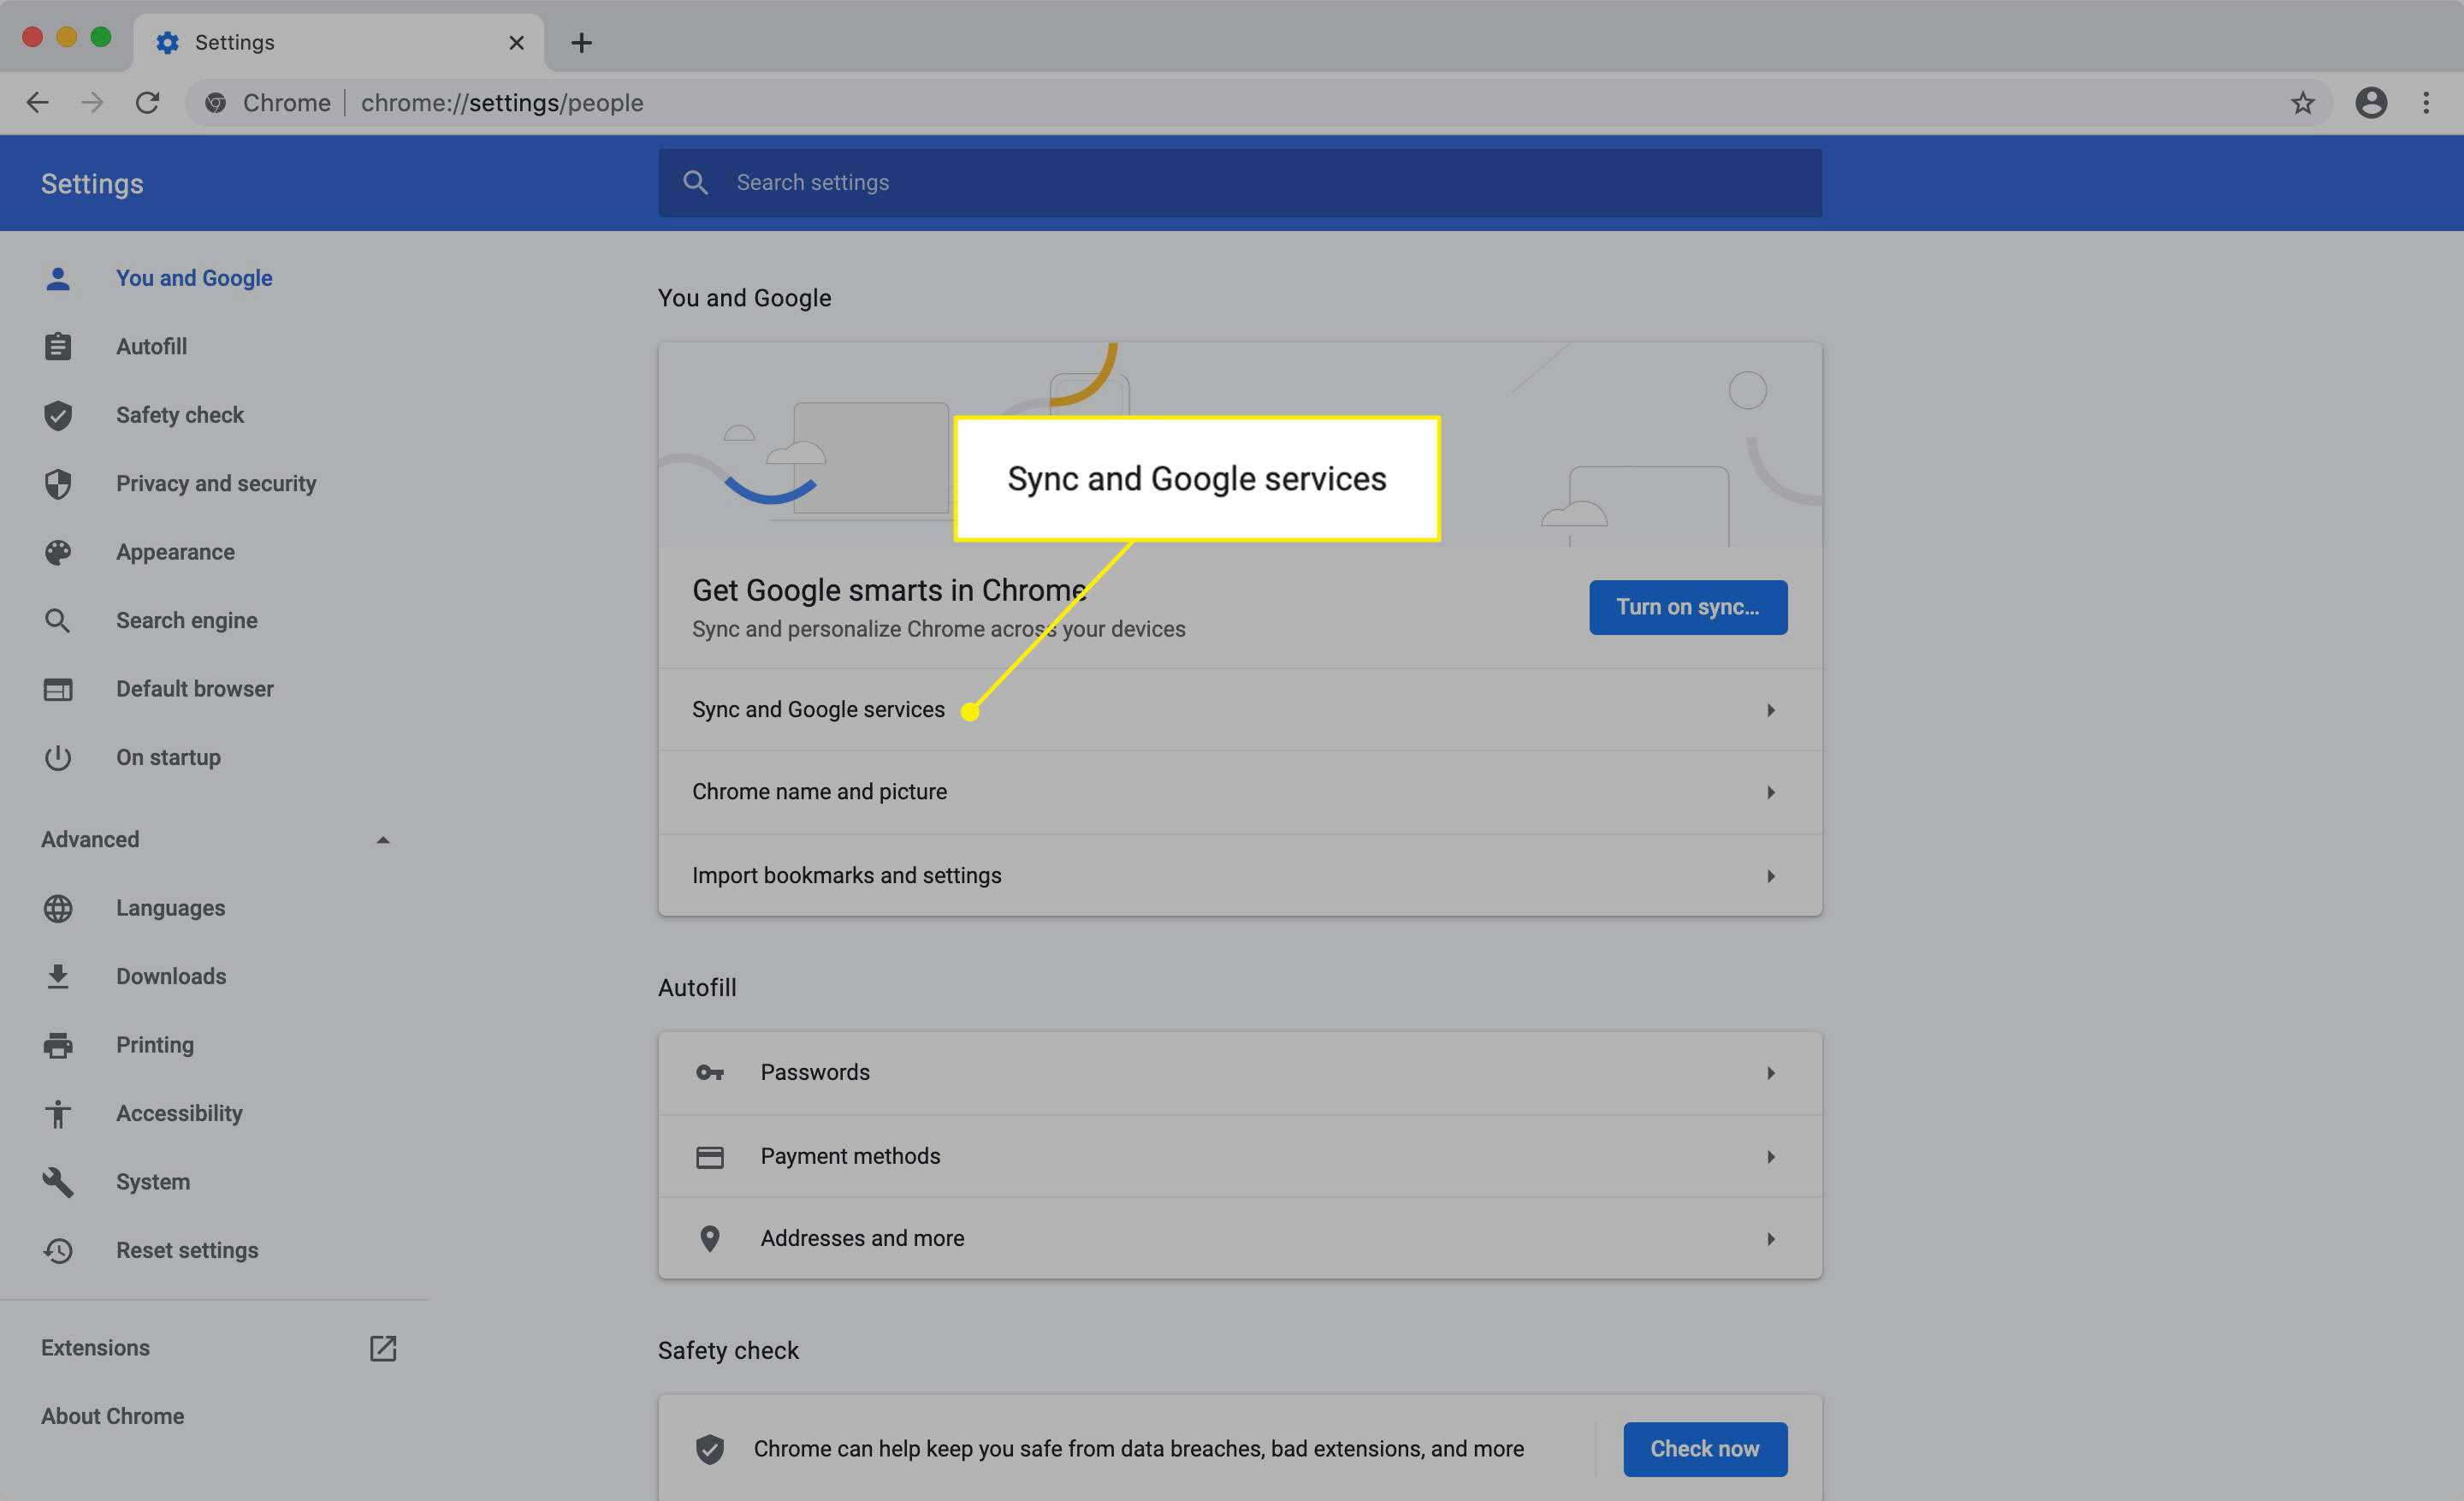Open Accessibility settings in sidebar
This screenshot has width=2464, height=1501.
(x=179, y=1113)
